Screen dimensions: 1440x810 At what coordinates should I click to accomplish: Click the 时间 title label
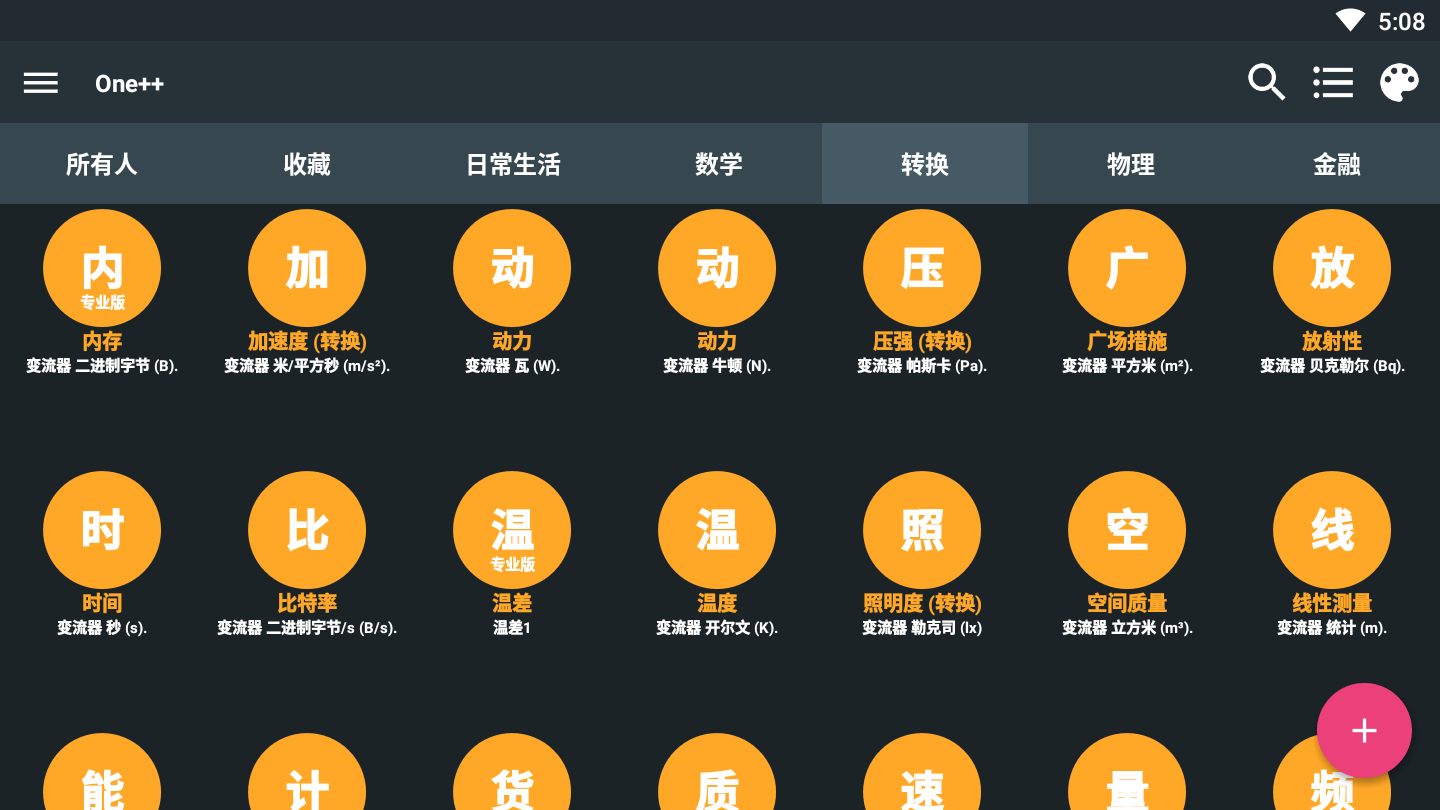pyautogui.click(x=102, y=604)
